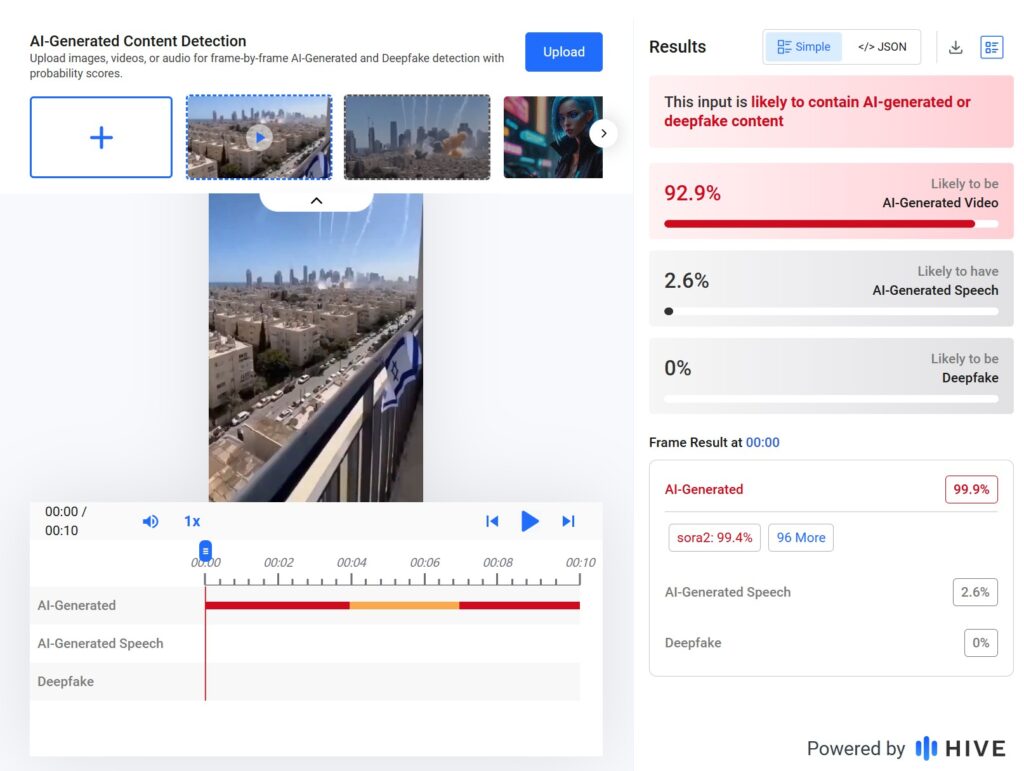Select the neon woman sample thumbnail

click(x=552, y=137)
